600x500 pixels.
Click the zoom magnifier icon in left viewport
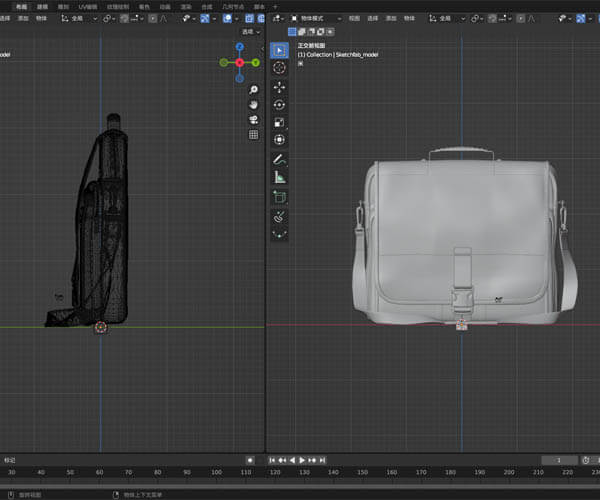(254, 90)
